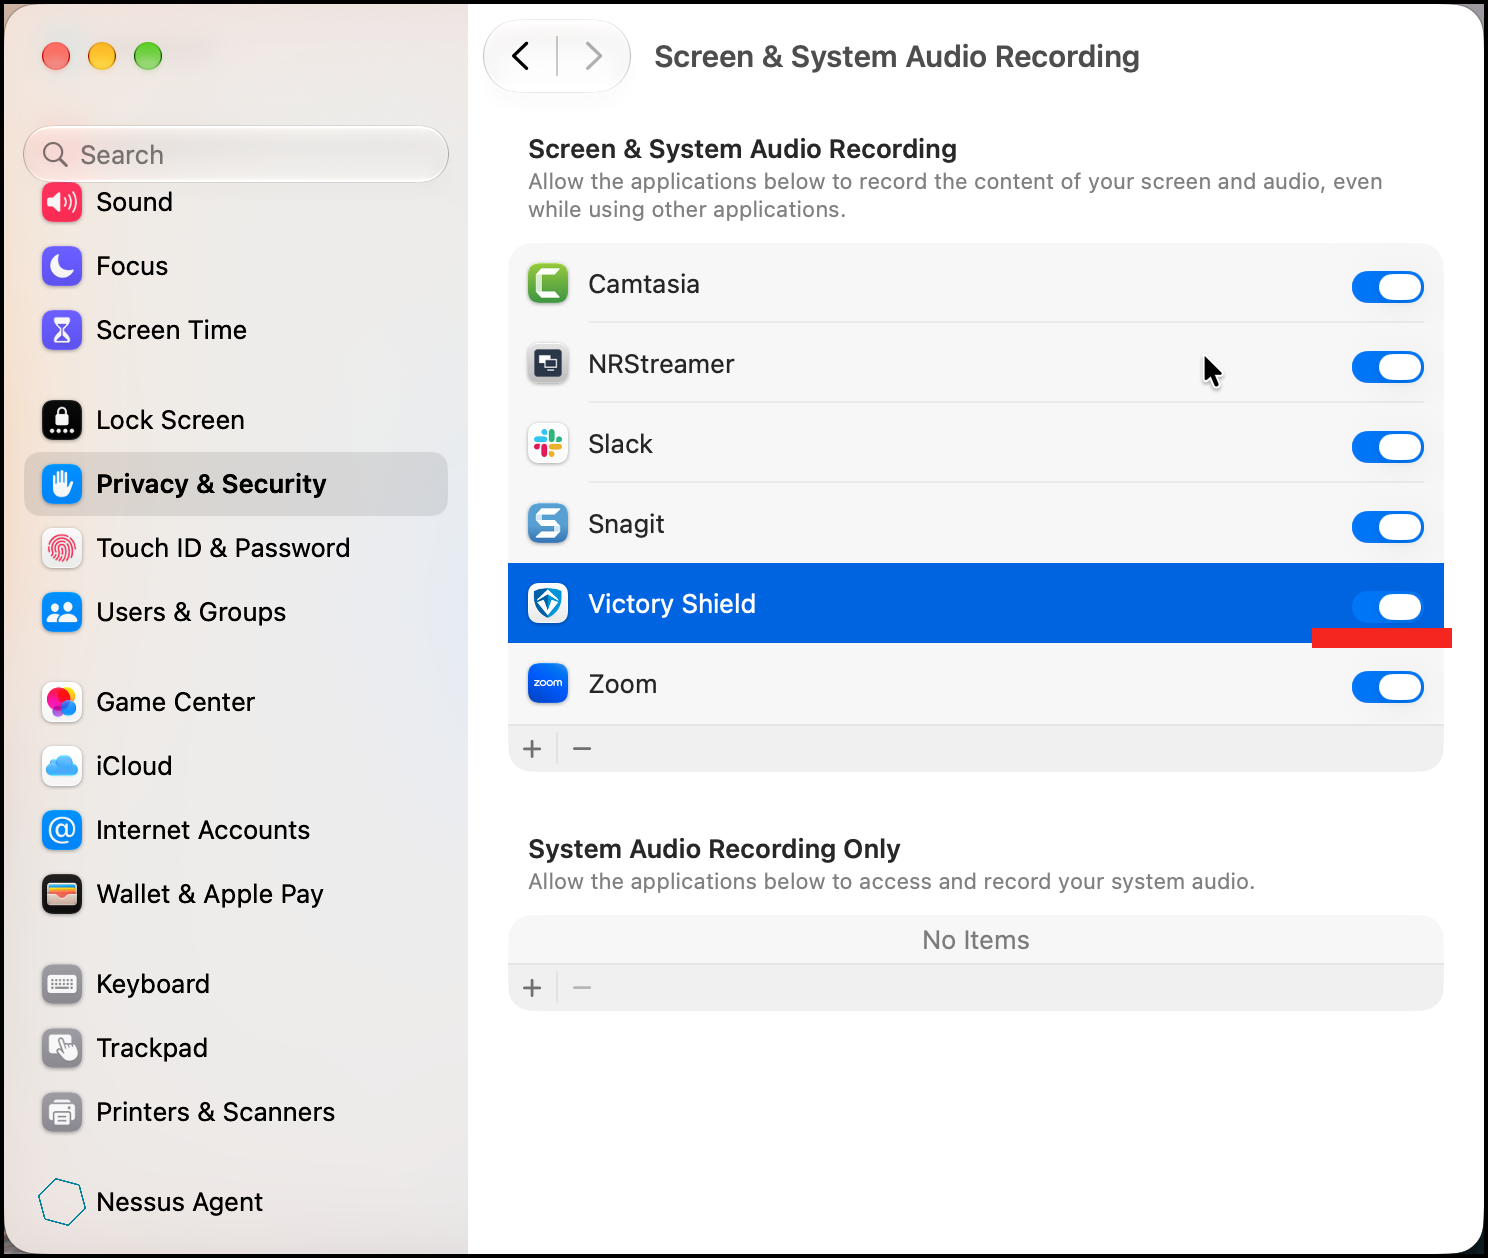1488x1258 pixels.
Task: Click the Internet Accounts @ icon
Action: click(62, 830)
